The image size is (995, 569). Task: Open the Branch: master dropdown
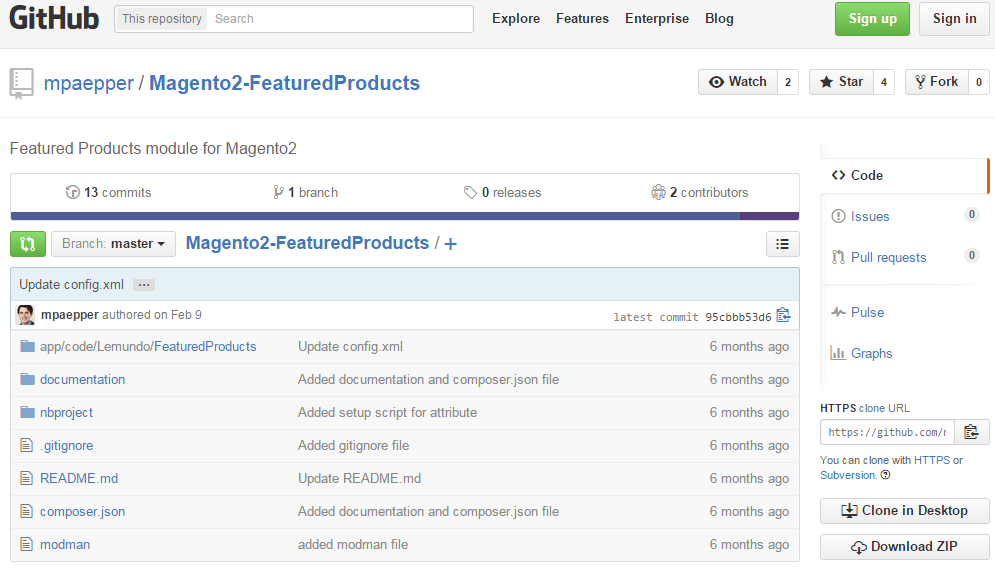click(114, 244)
